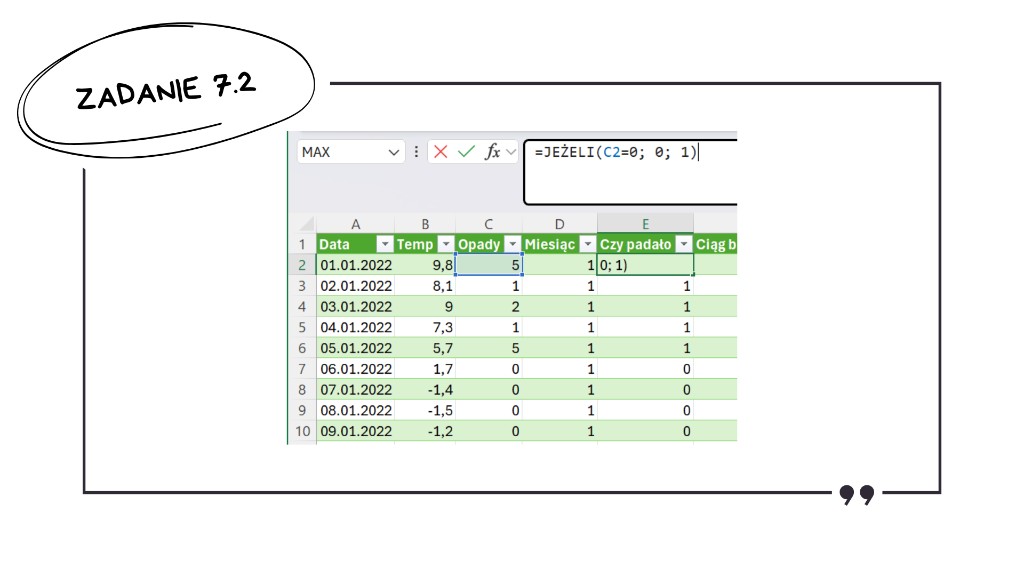The image size is (1024, 576).
Task: Select date cell 06.01.2022
Action: pos(355,369)
